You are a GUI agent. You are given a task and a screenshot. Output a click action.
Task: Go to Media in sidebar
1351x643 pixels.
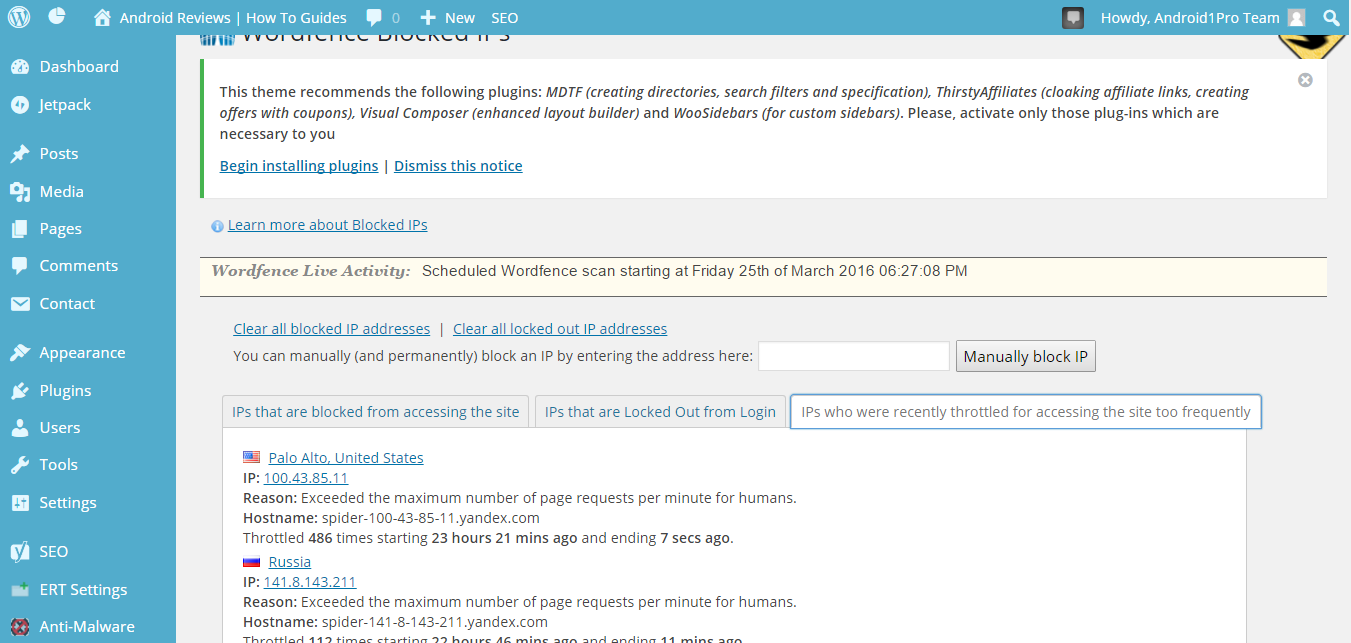tap(62, 192)
